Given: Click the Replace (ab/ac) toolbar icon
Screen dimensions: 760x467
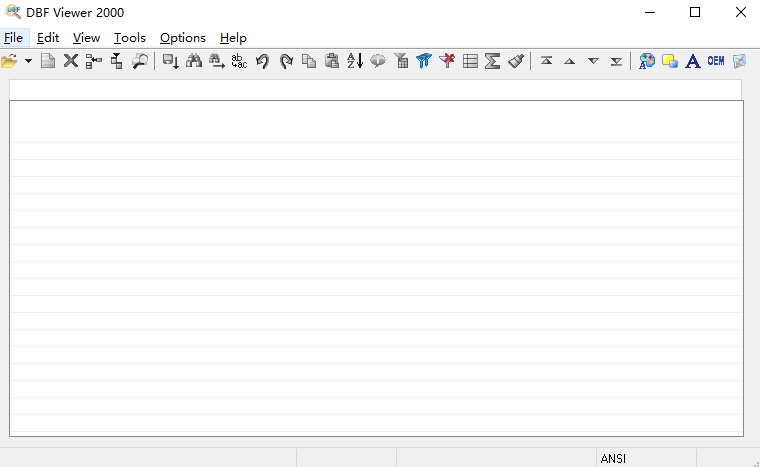Looking at the screenshot, I should (x=239, y=61).
